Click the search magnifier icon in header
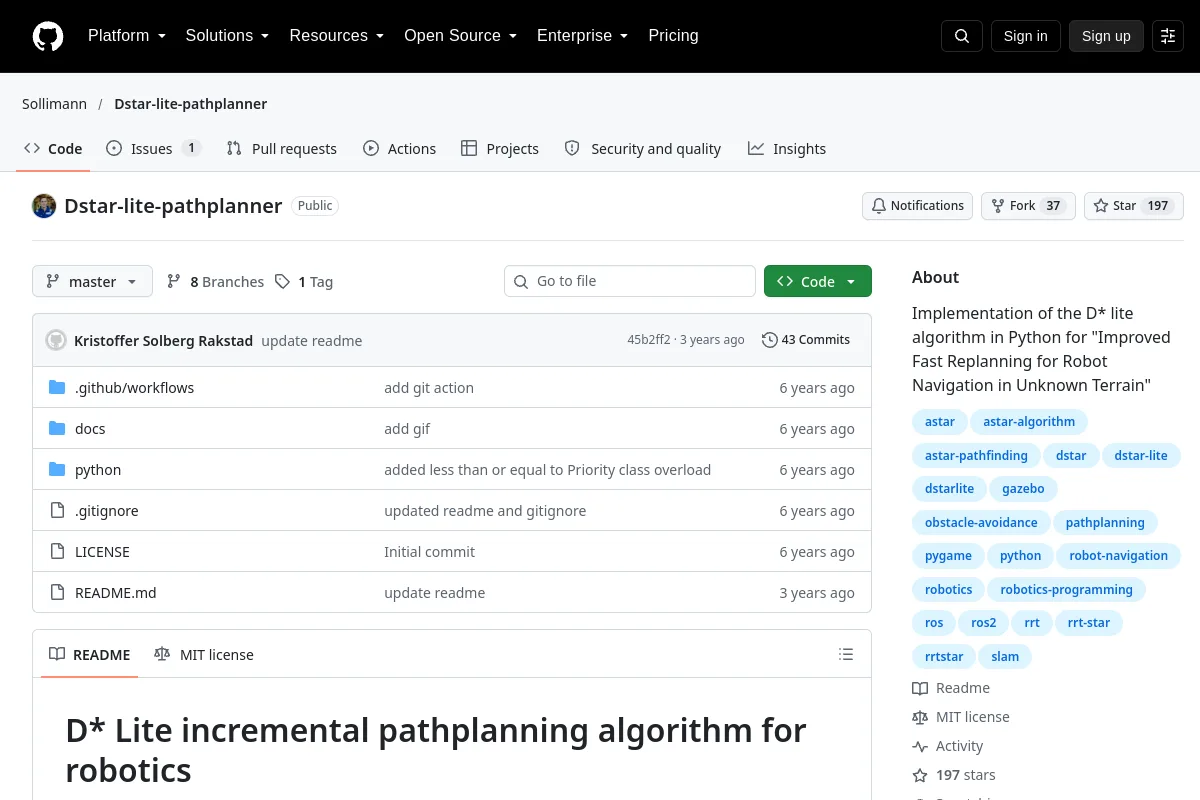The image size is (1200, 800). click(x=962, y=36)
